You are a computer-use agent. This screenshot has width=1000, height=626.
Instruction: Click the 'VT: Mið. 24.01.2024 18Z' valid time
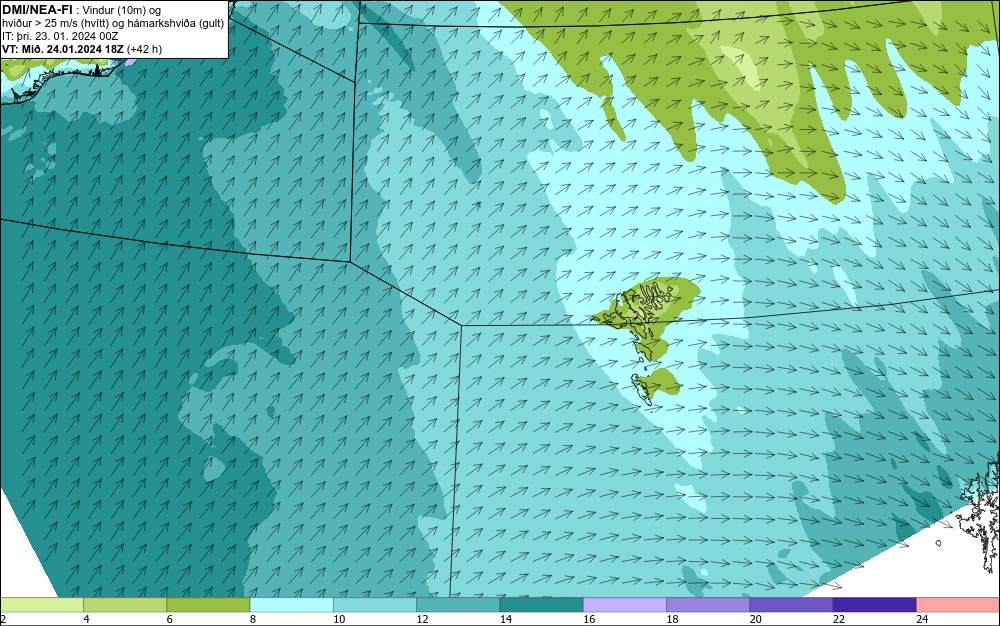[x=63, y=49]
